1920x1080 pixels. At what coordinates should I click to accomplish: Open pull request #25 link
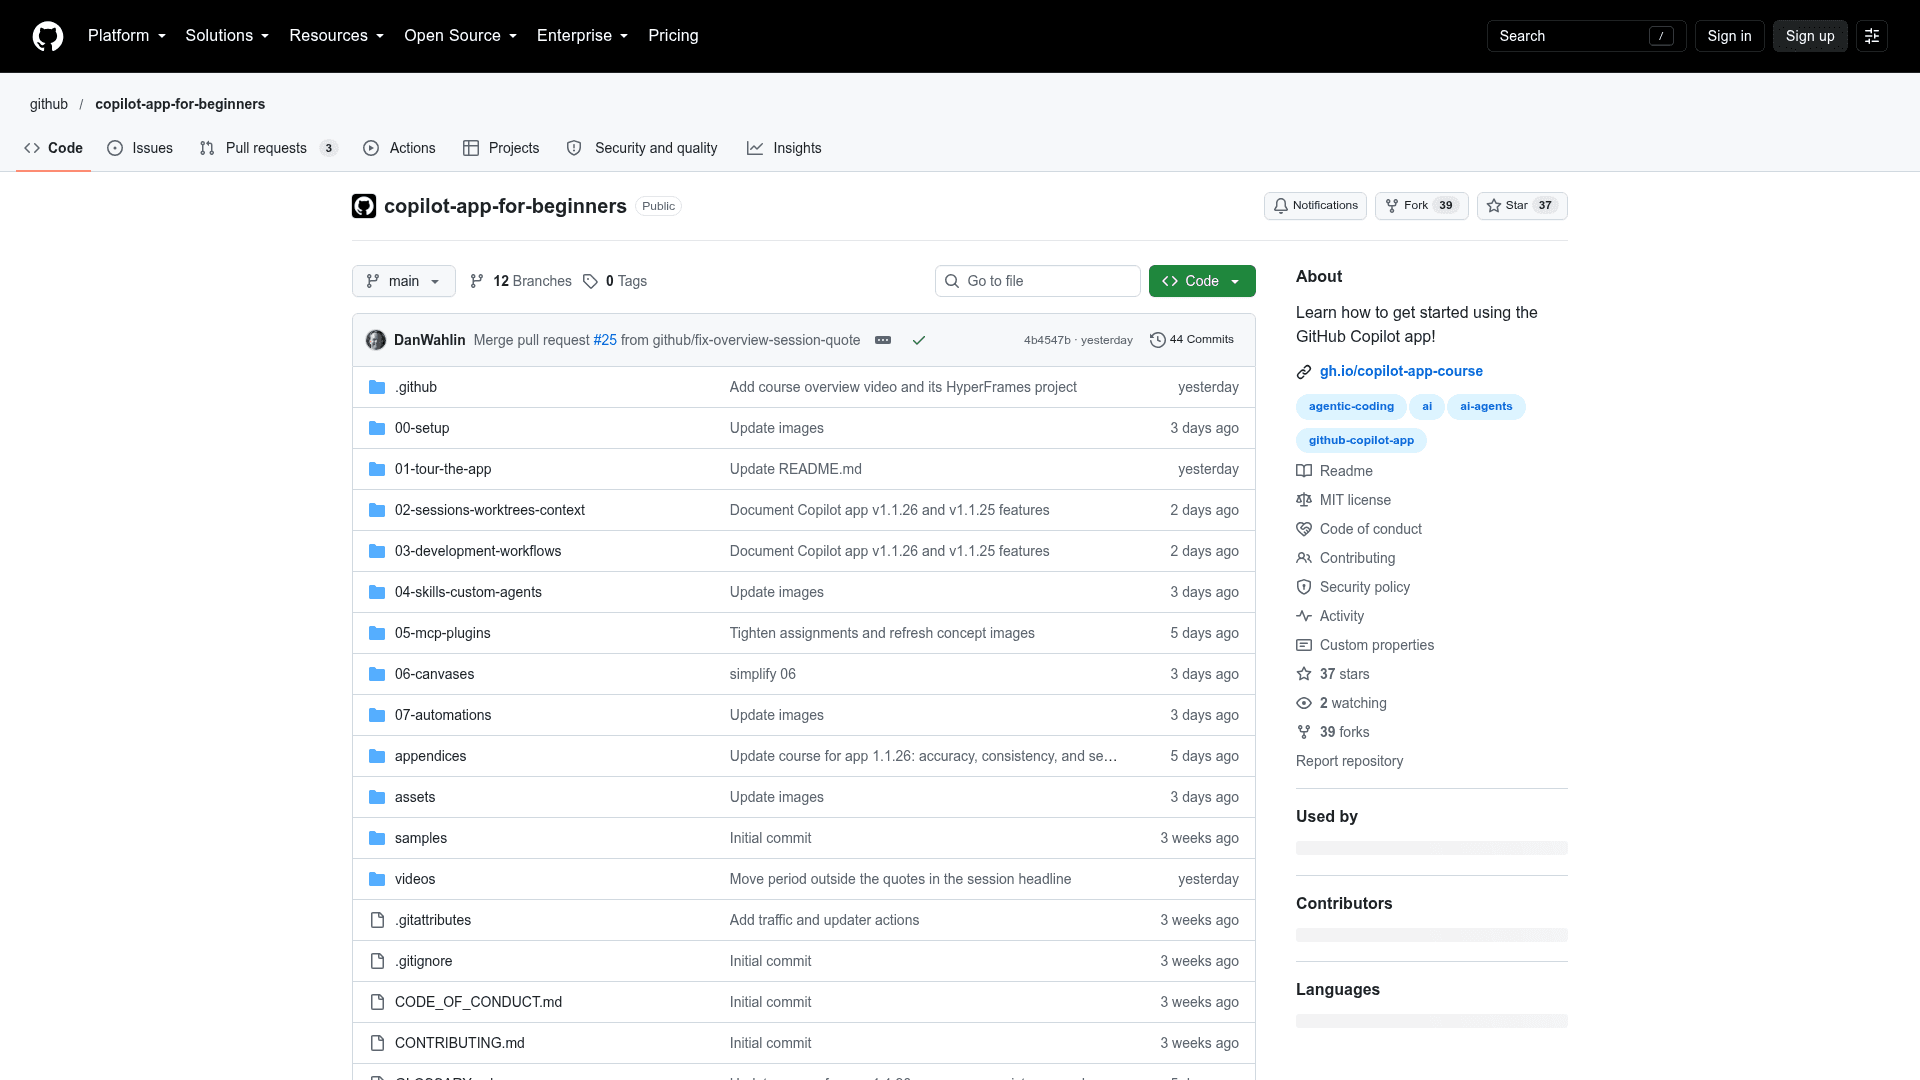pos(605,340)
